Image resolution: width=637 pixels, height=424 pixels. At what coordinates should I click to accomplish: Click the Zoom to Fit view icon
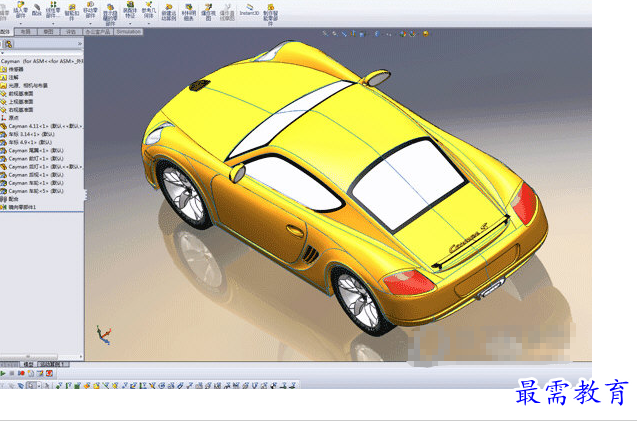[325, 34]
